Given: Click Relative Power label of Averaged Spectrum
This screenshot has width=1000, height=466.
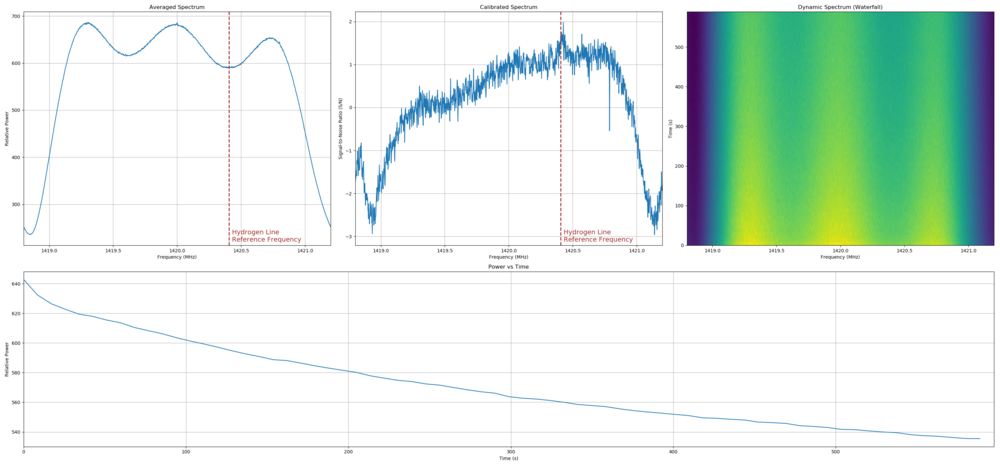Looking at the screenshot, I should pyautogui.click(x=7, y=128).
